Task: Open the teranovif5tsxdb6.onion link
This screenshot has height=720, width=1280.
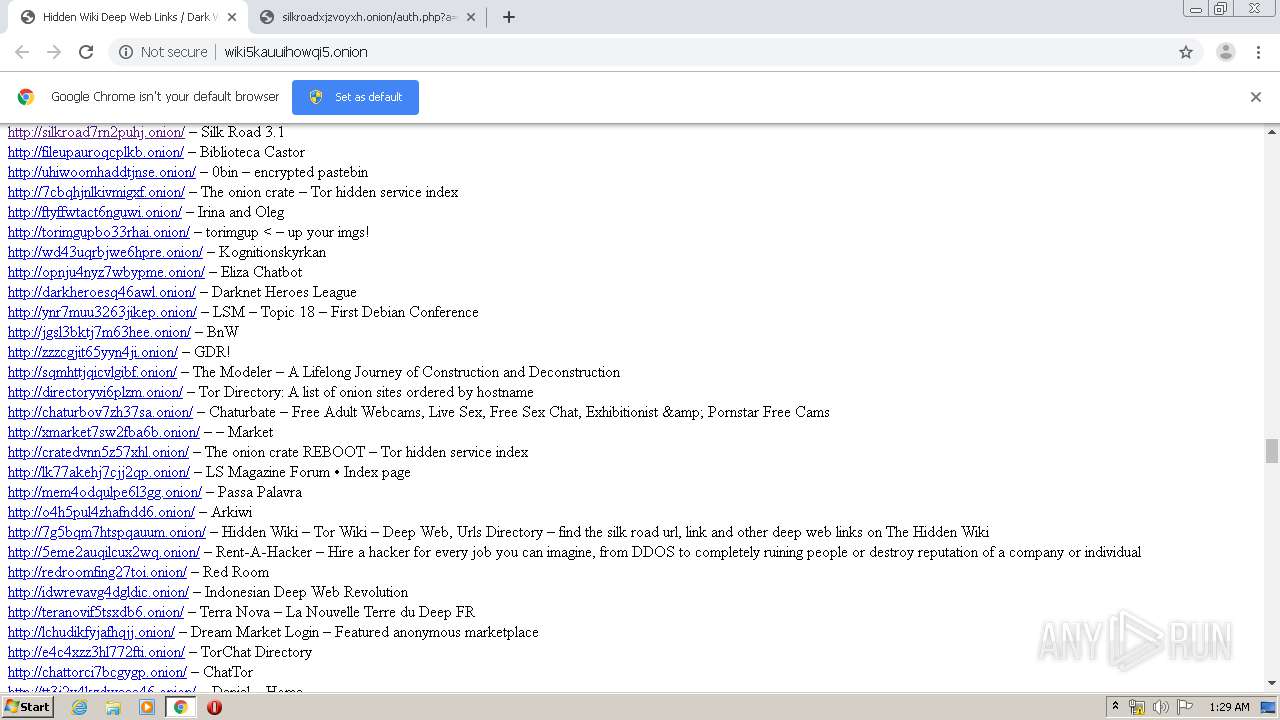Action: [x=96, y=612]
